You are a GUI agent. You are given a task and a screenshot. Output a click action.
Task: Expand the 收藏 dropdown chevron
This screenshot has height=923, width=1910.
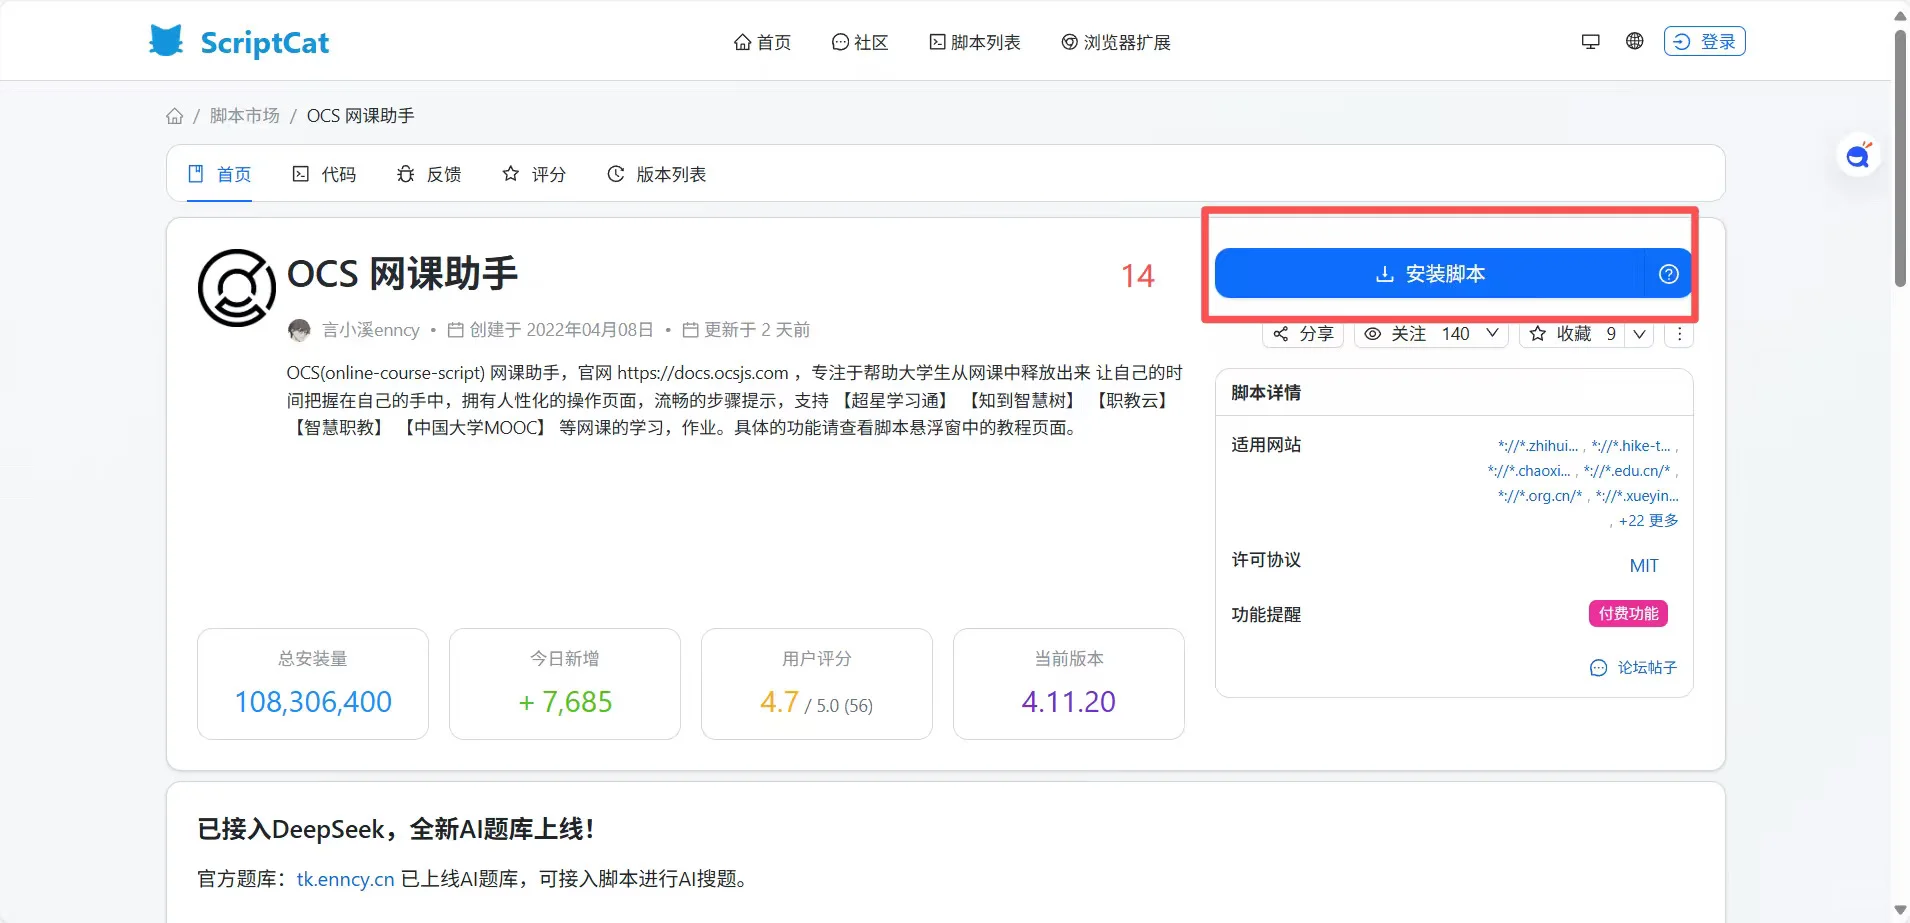click(1639, 334)
